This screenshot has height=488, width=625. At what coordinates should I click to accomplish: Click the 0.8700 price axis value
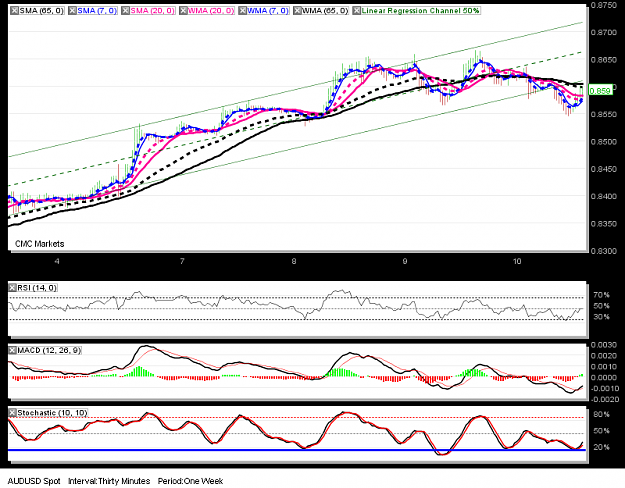[x=604, y=32]
